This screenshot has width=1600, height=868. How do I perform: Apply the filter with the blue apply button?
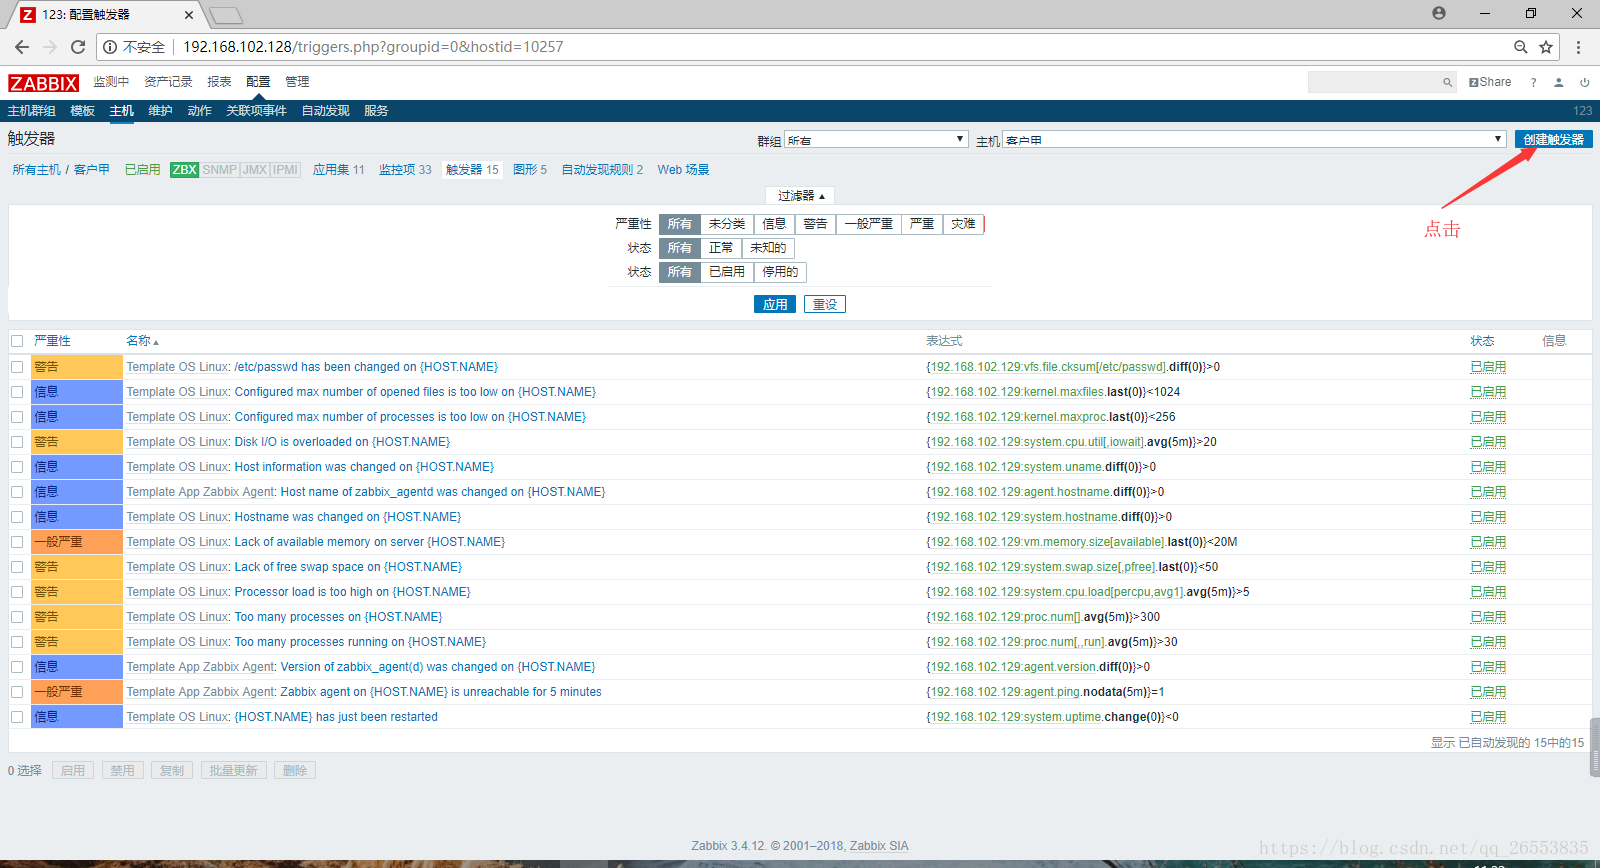[x=775, y=304]
